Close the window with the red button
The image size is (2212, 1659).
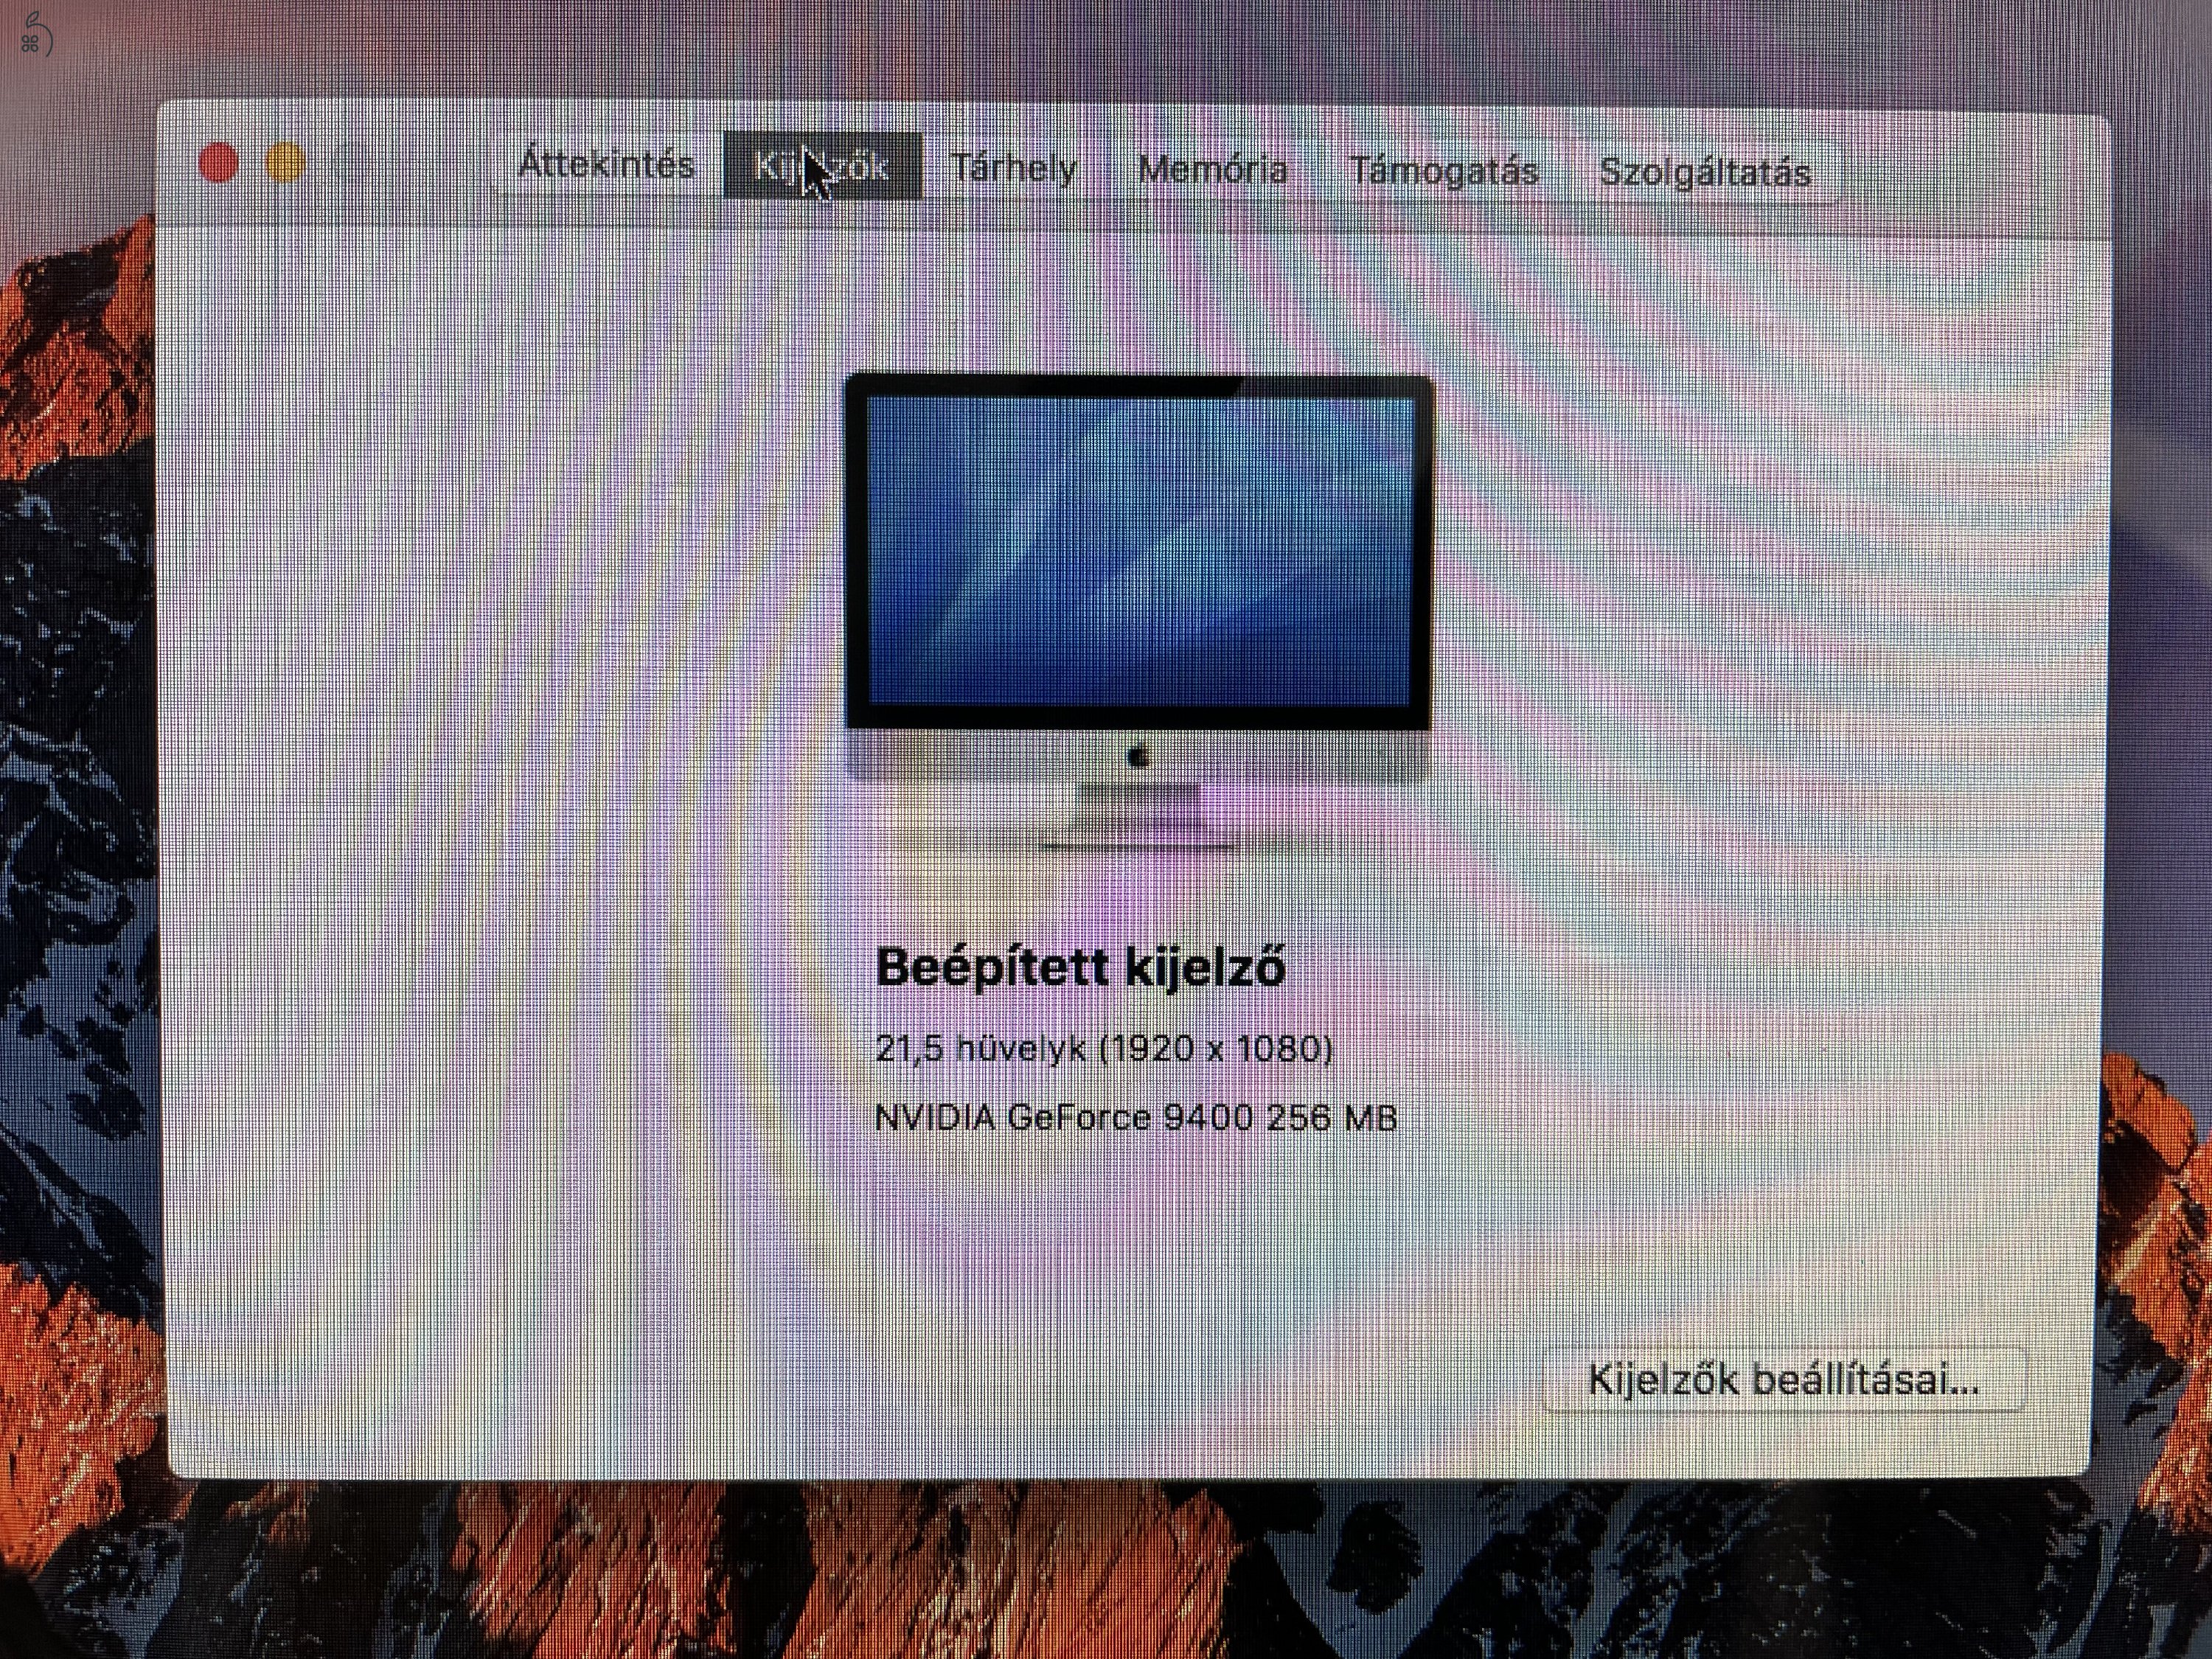[x=218, y=163]
